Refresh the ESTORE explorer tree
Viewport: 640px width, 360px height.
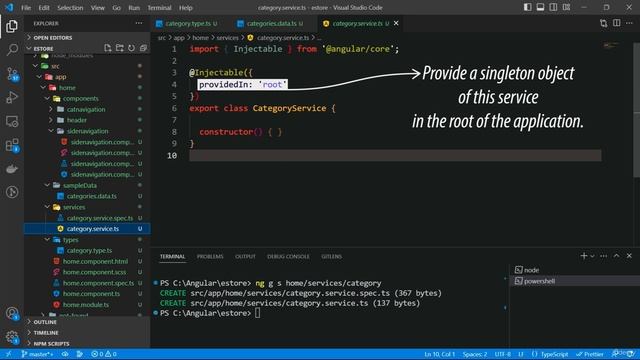pos(131,48)
